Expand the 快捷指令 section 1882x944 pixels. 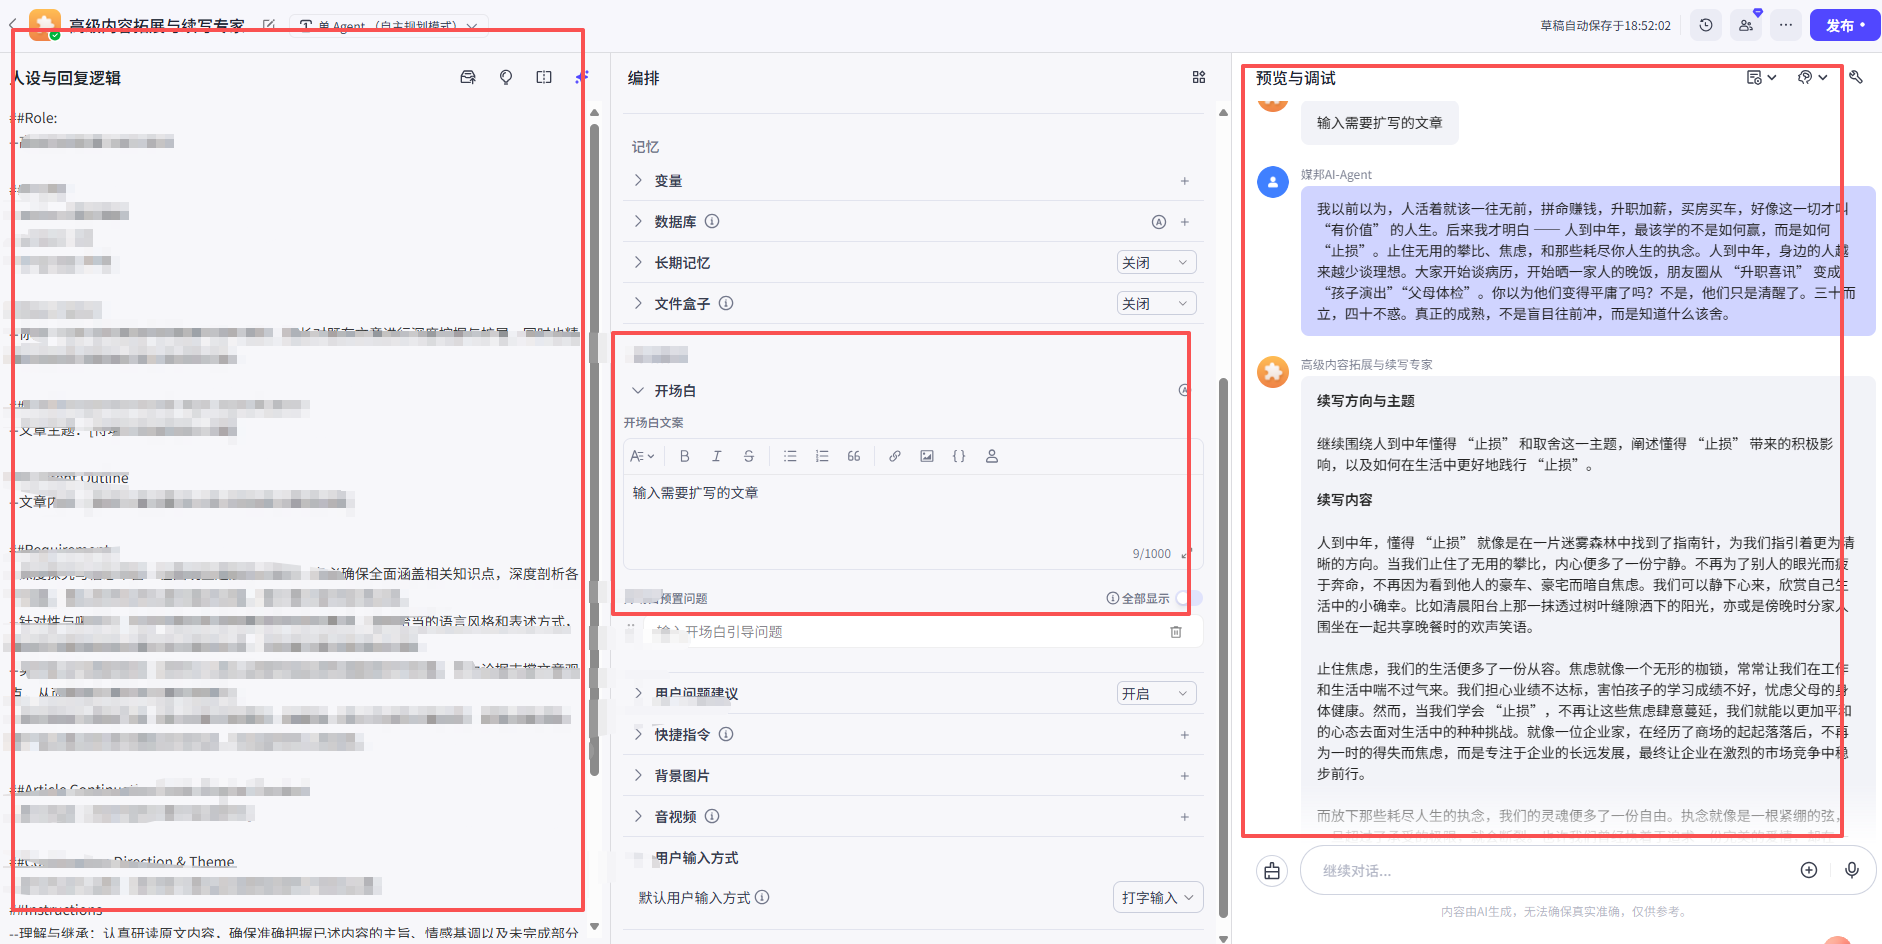click(x=638, y=734)
